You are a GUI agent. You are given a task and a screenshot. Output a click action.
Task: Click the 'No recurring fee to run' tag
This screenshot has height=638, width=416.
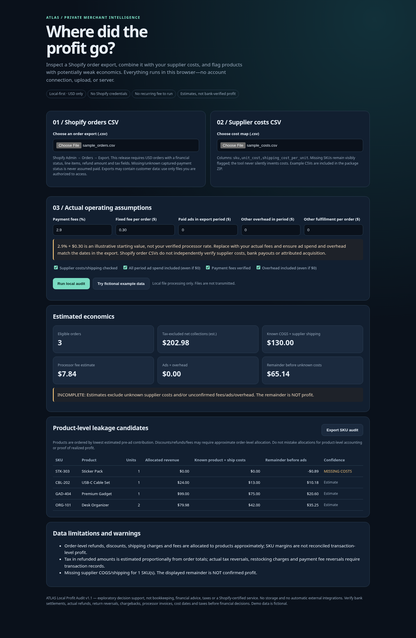(x=153, y=94)
